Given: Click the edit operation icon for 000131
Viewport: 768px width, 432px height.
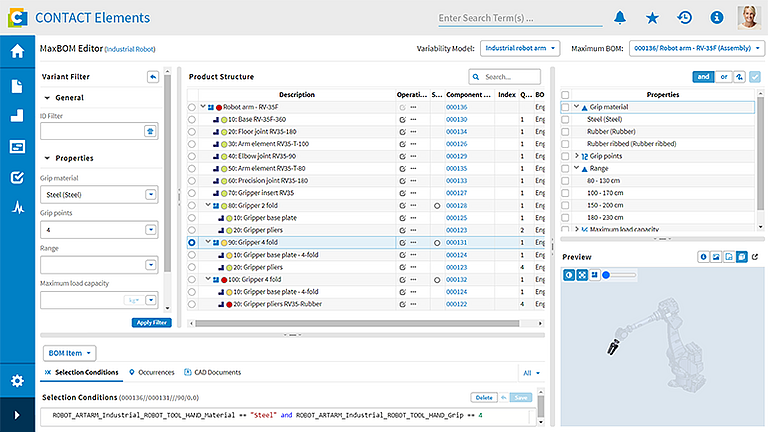Looking at the screenshot, I should pyautogui.click(x=403, y=242).
